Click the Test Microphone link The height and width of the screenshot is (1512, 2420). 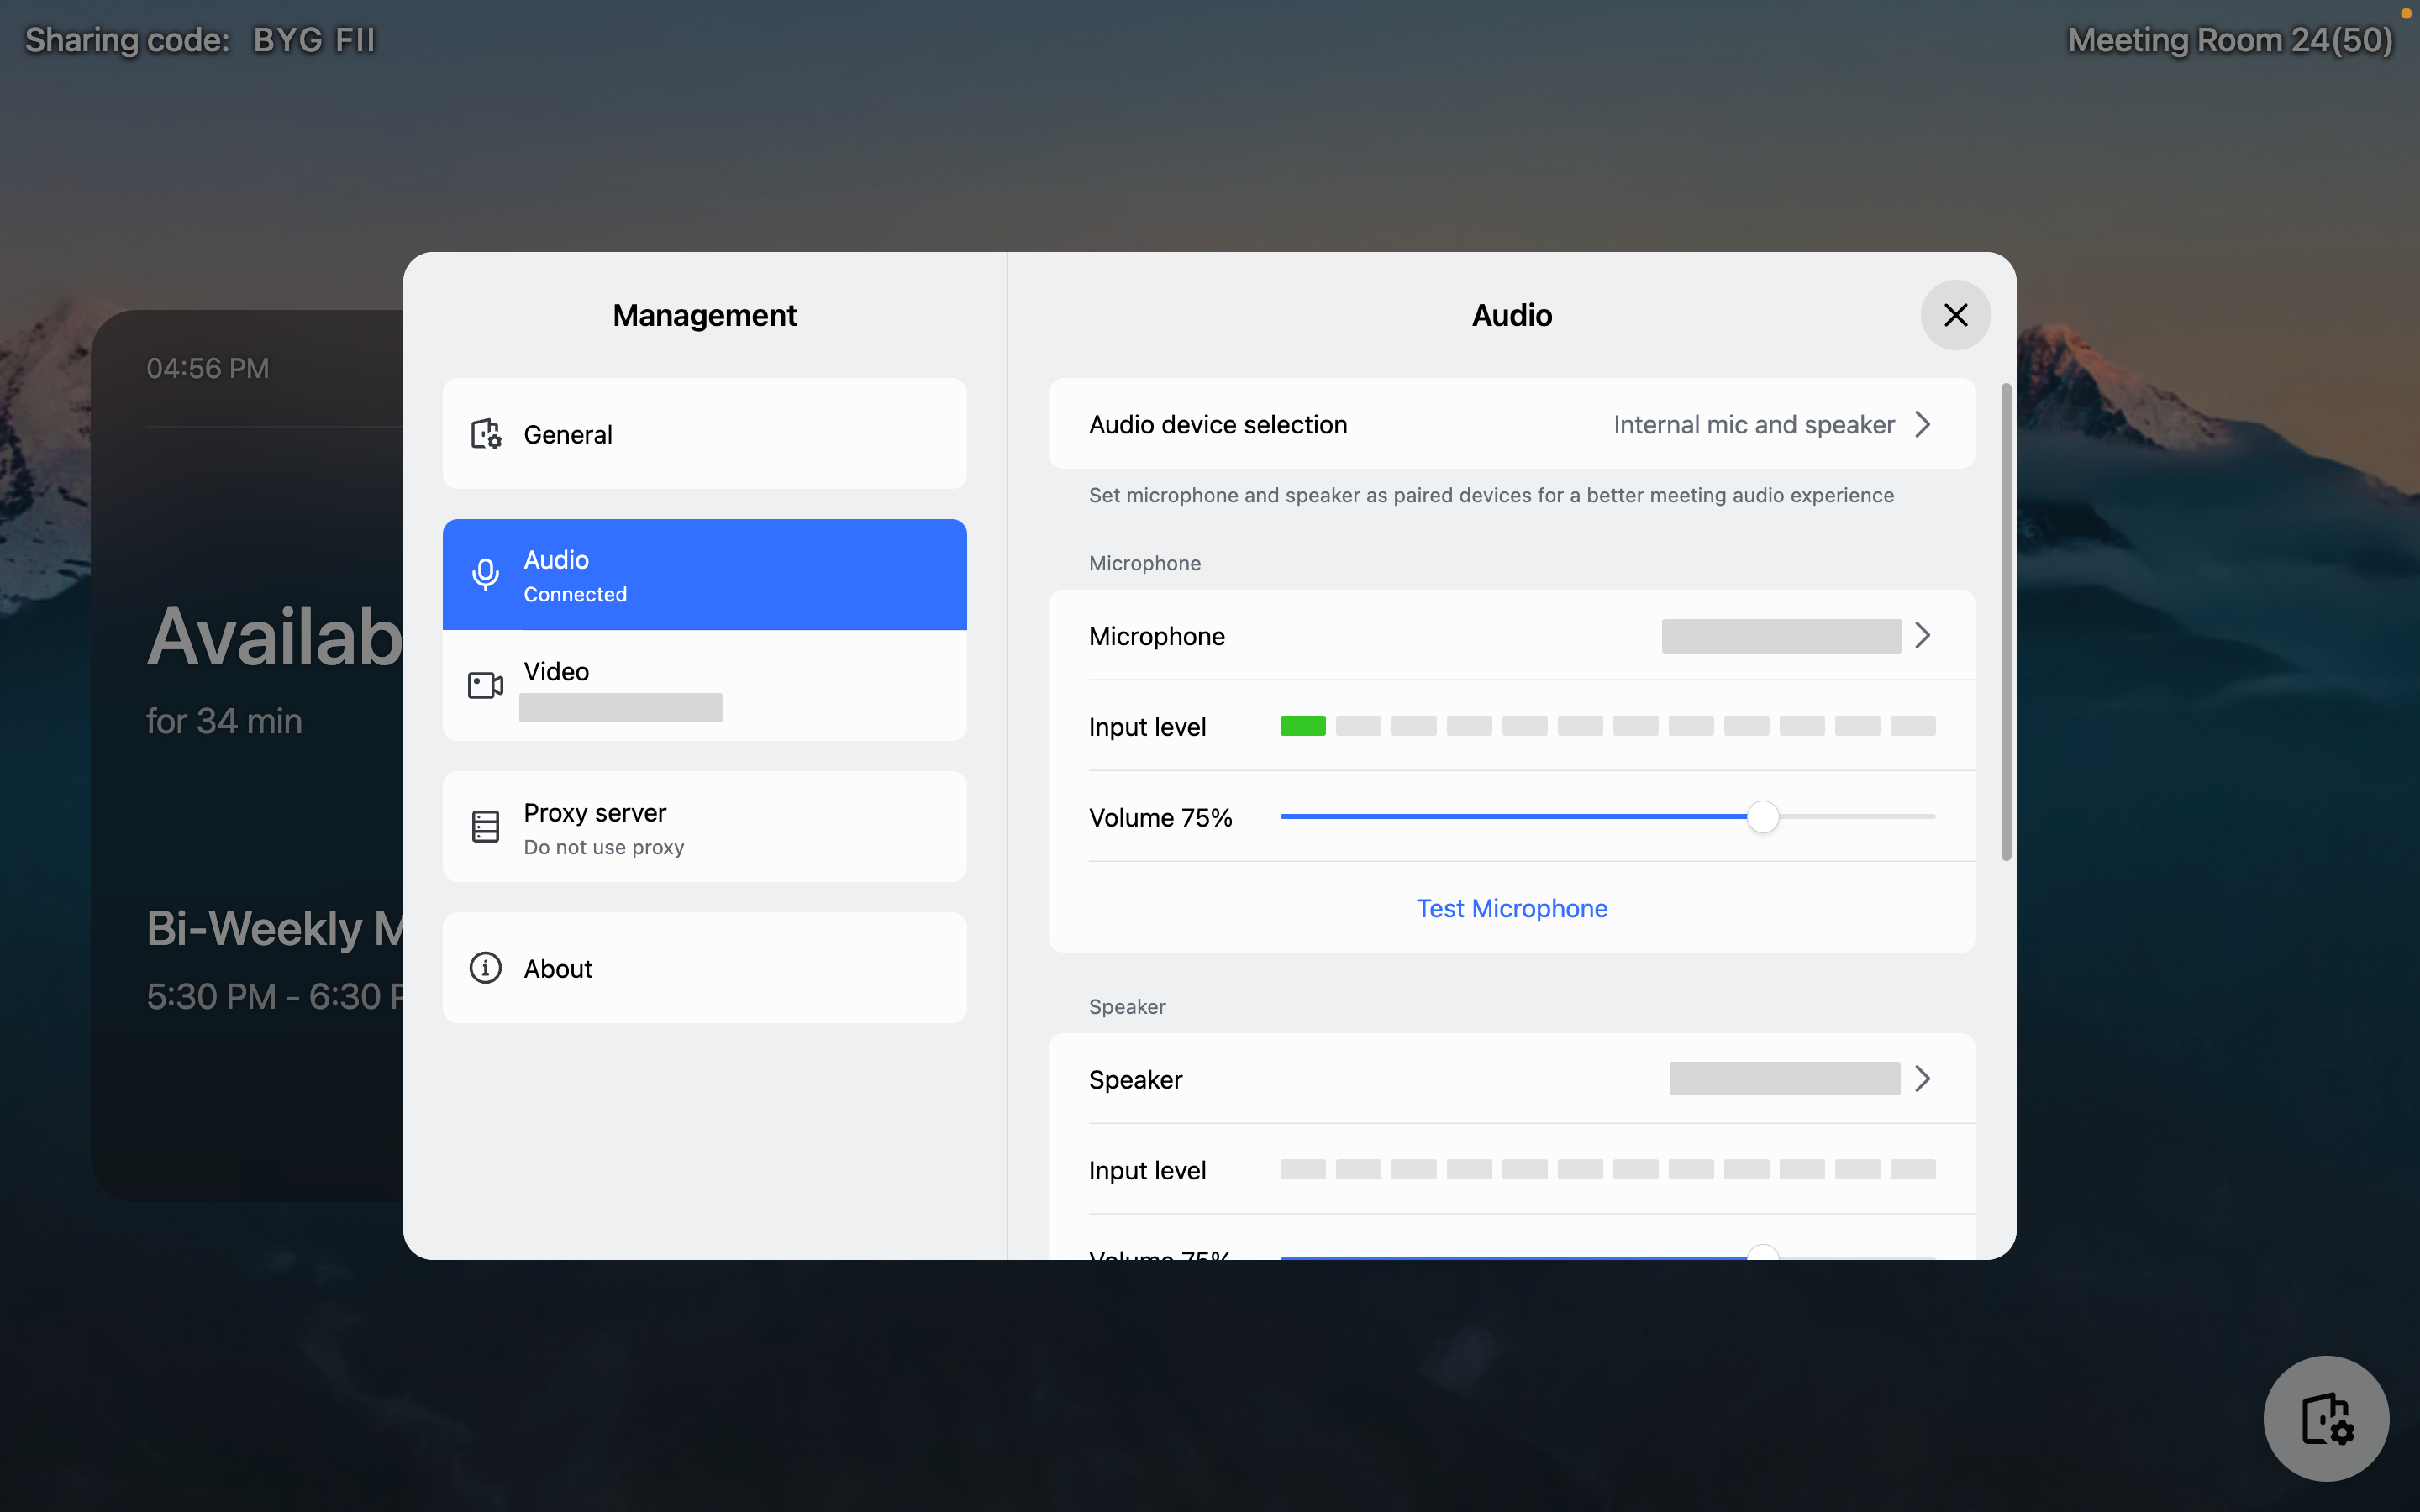[1511, 908]
